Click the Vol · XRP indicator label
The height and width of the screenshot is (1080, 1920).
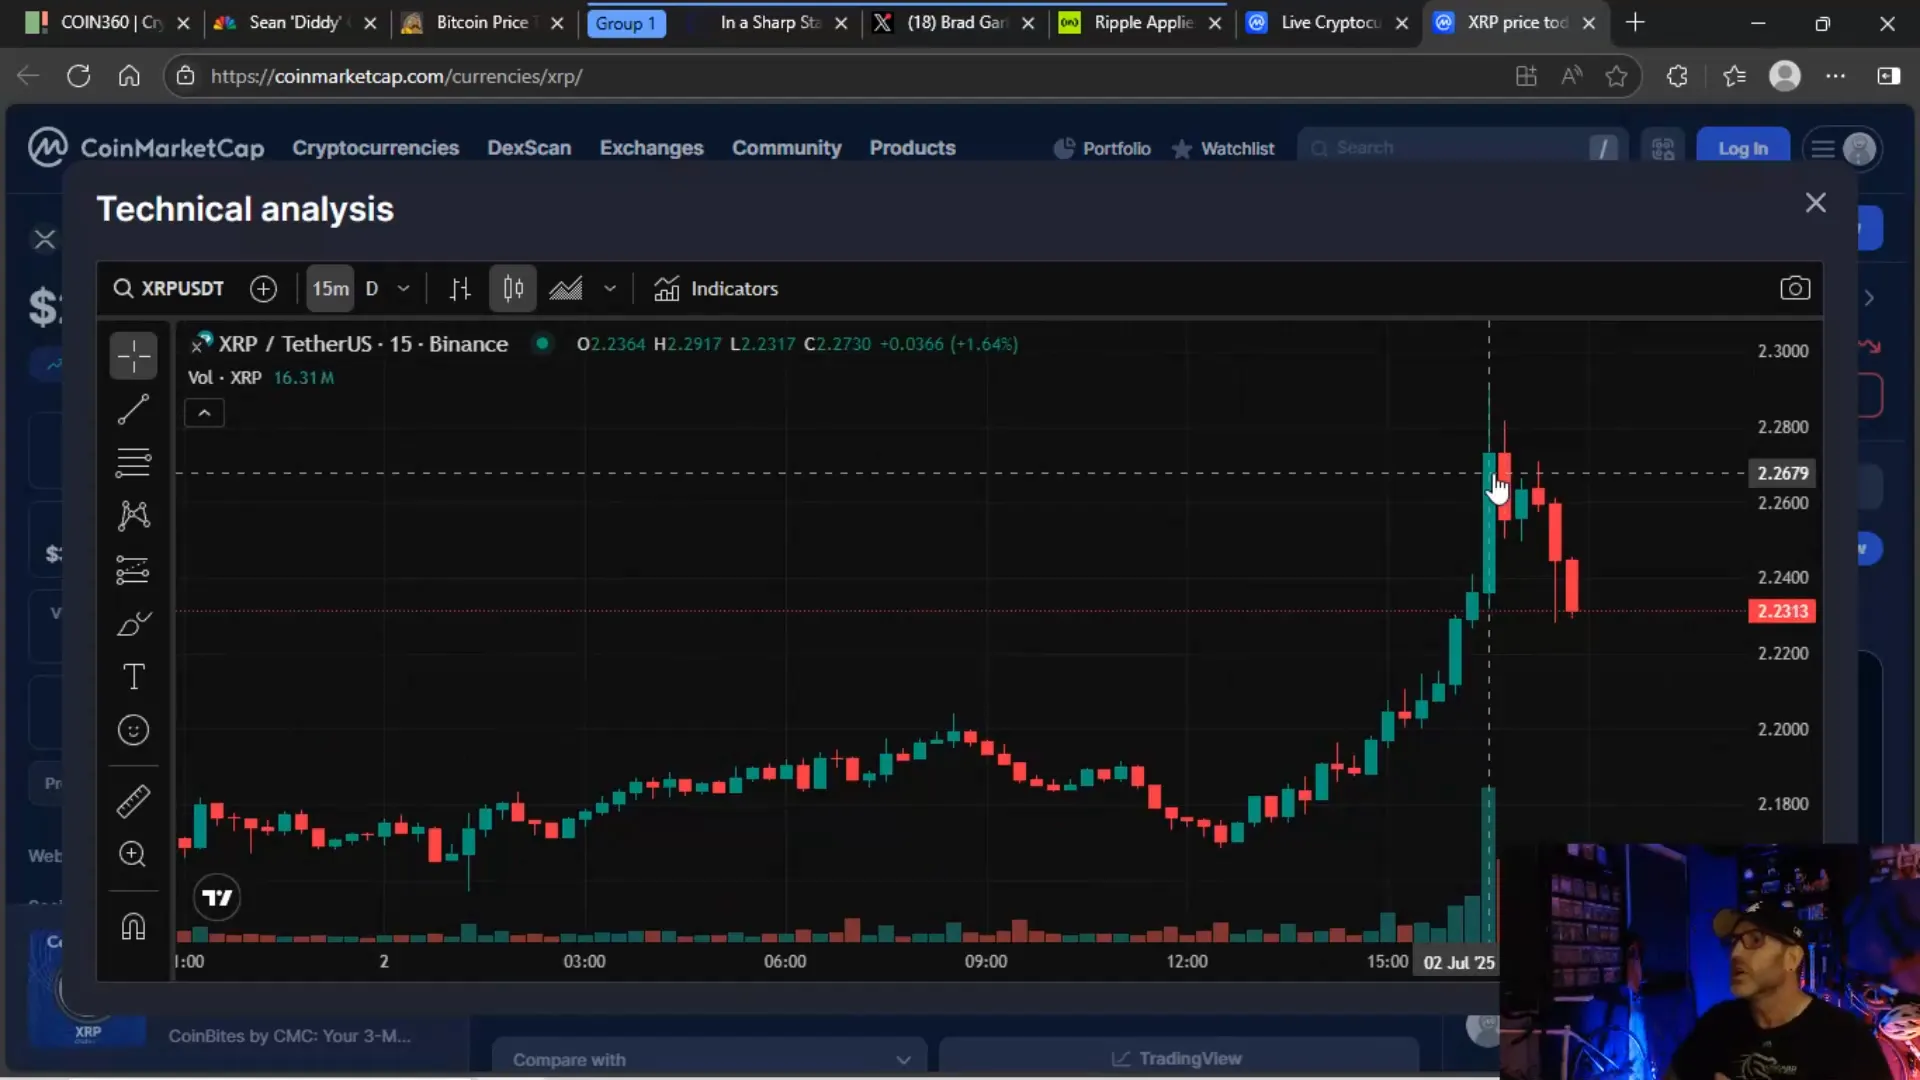point(225,378)
